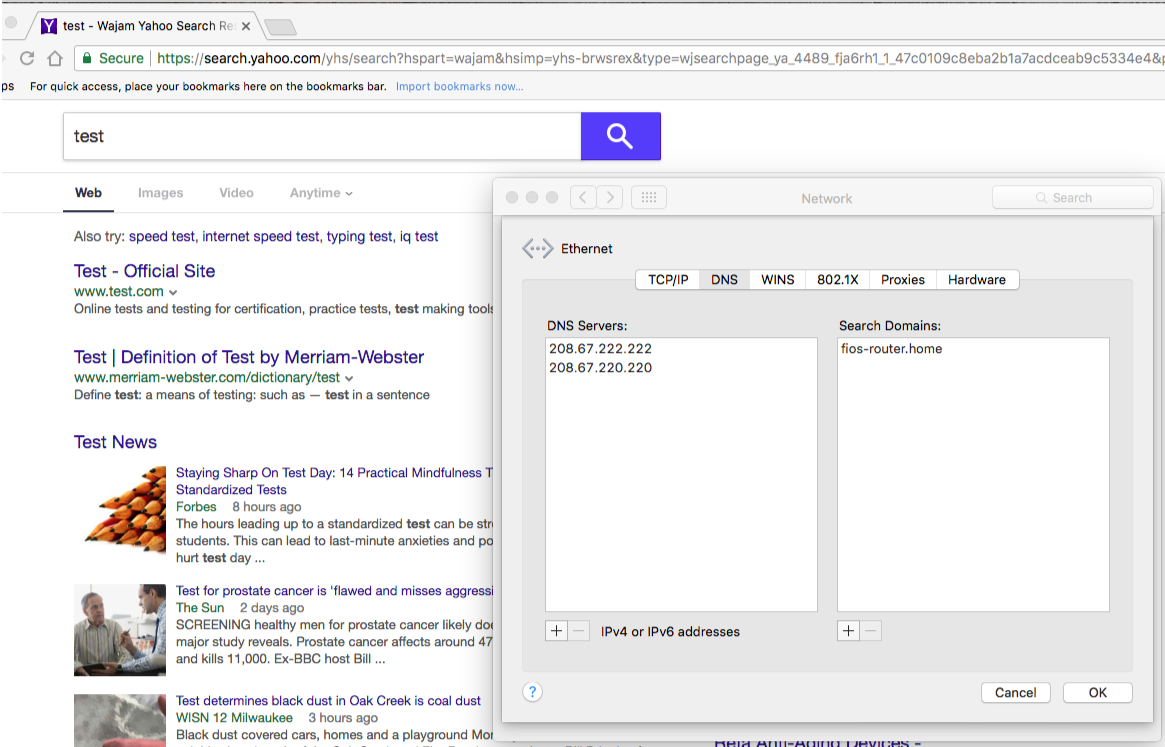Close the Wajam Yahoo Search tab
Viewport: 1165px width, 747px height.
point(246,26)
